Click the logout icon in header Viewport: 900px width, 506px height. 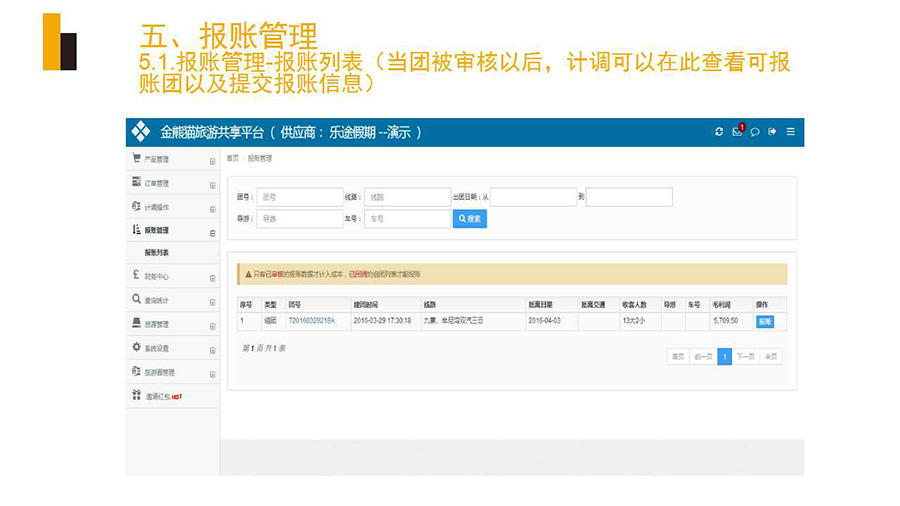[x=773, y=131]
